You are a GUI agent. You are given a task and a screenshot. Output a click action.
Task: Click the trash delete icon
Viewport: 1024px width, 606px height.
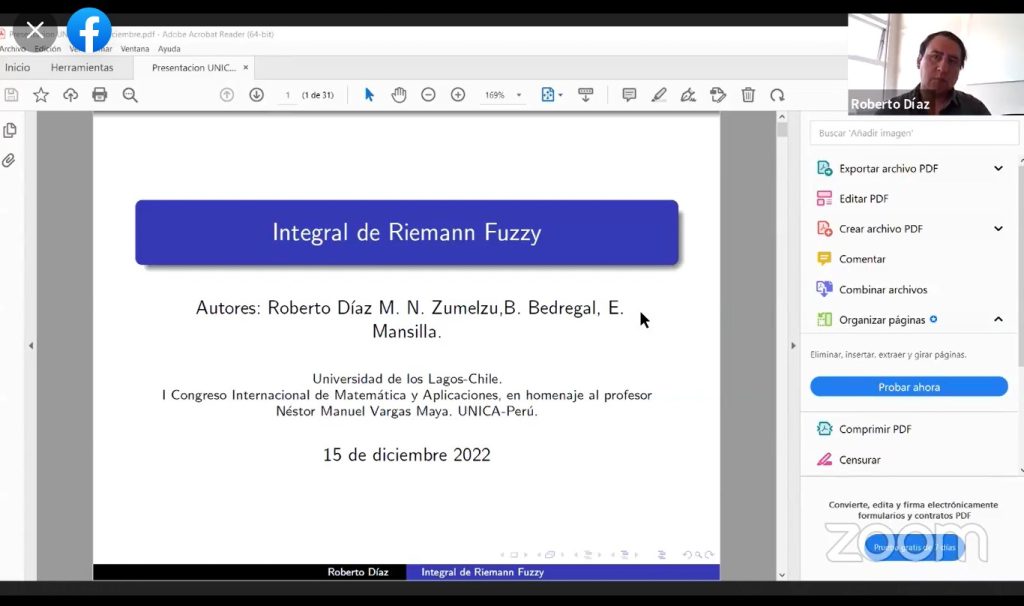coord(748,95)
